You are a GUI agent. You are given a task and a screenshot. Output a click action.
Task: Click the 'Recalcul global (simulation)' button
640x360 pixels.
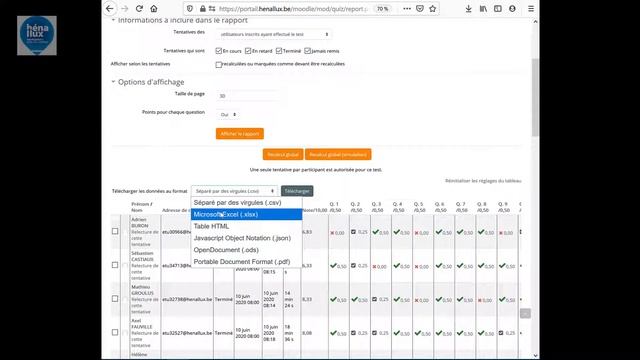click(x=338, y=155)
